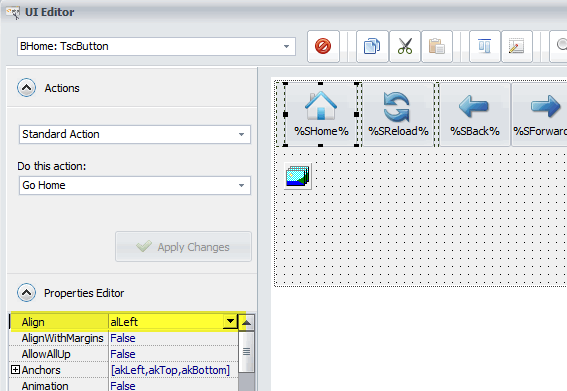567x391 pixels.
Task: Collapse the Properties Editor section
Action: tap(26, 293)
